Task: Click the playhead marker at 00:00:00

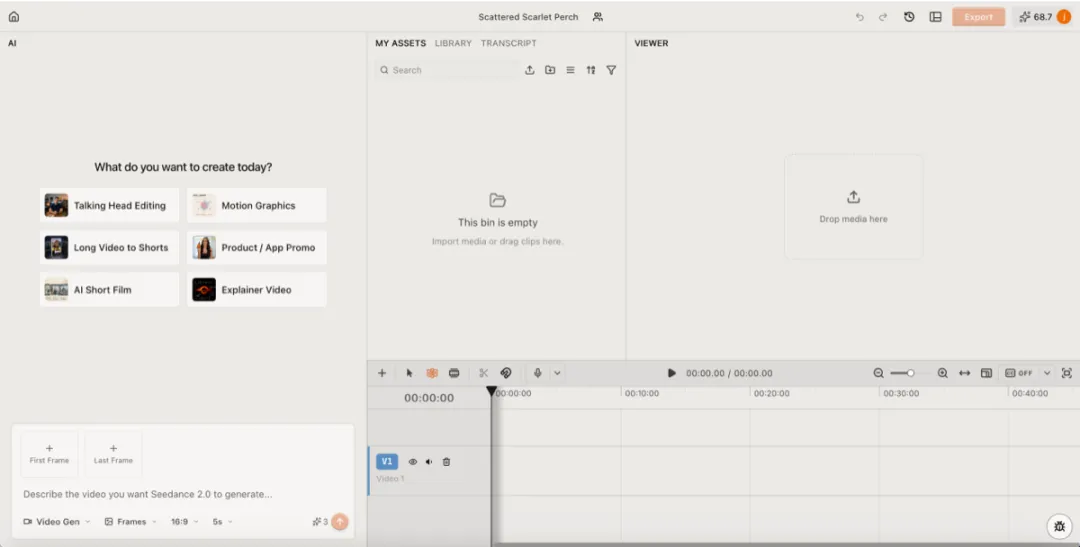Action: coord(491,391)
